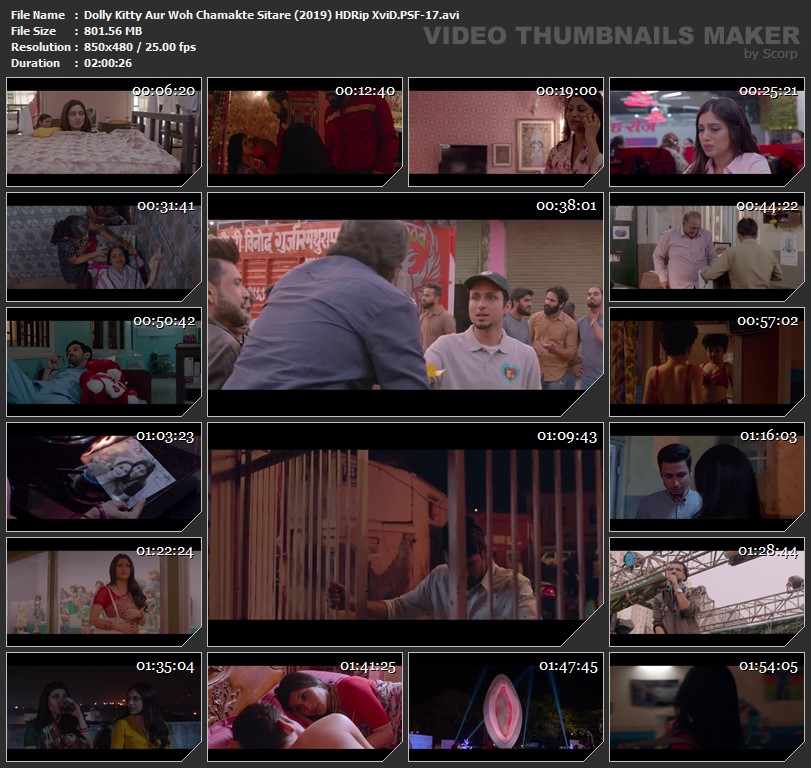Viewport: 811px width, 768px height.
Task: Click the file size value 801.56 MB
Action: pos(113,31)
